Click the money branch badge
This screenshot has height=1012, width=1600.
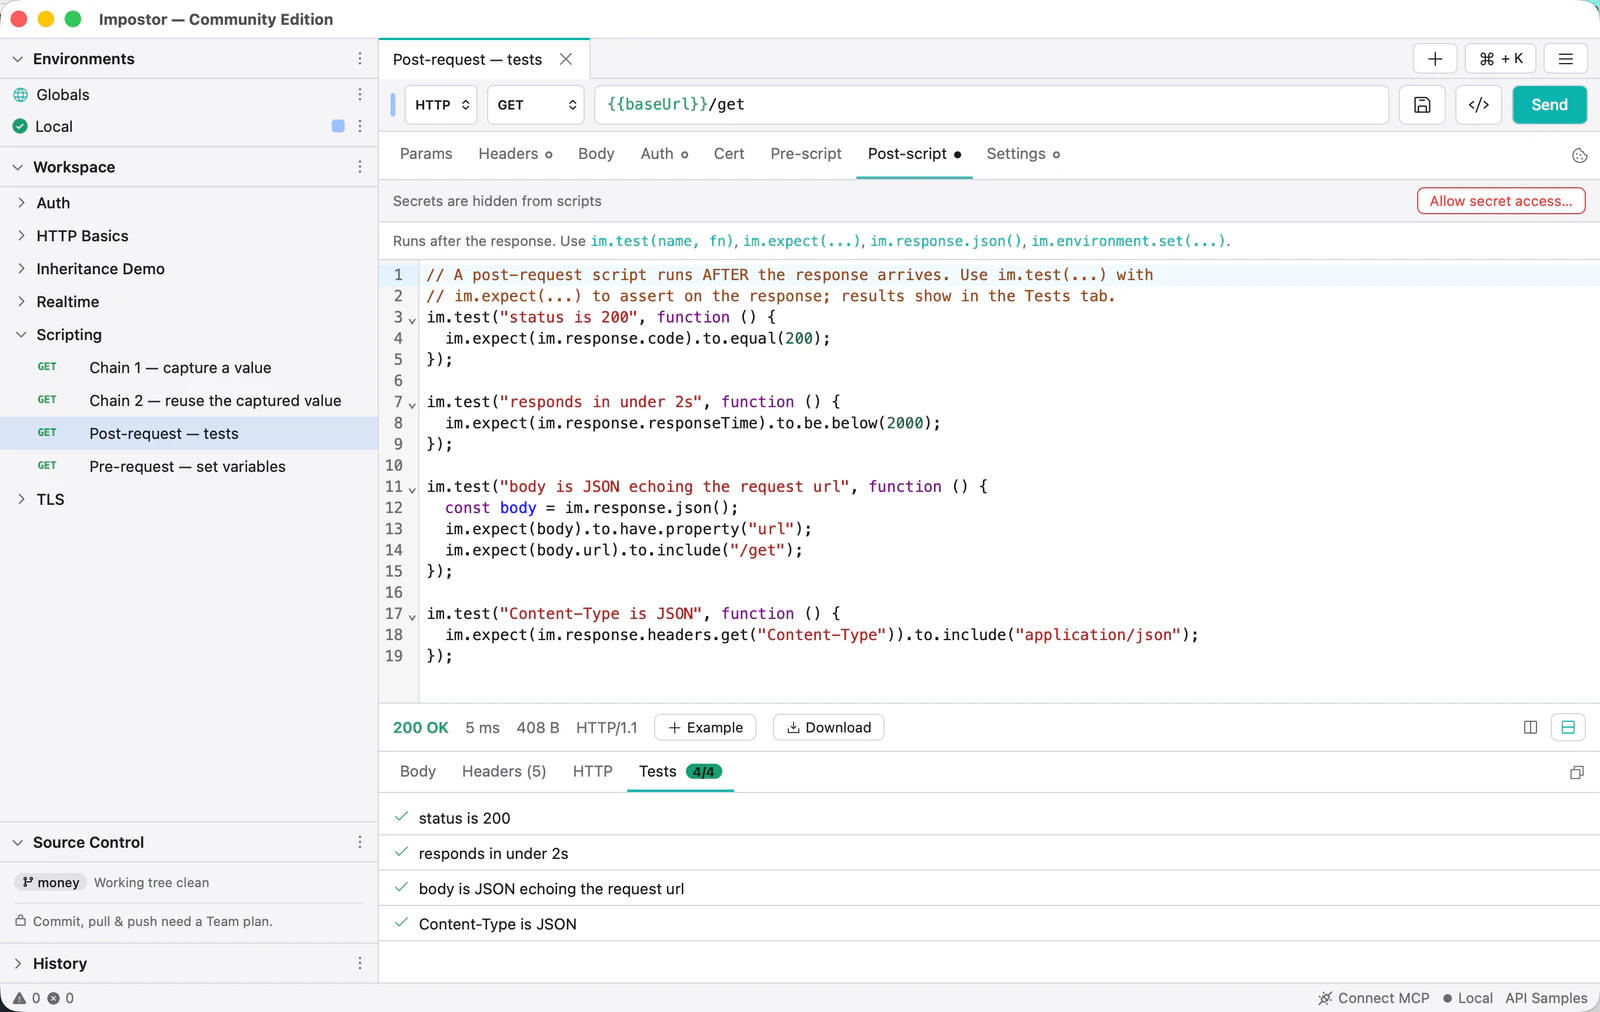click(x=50, y=882)
